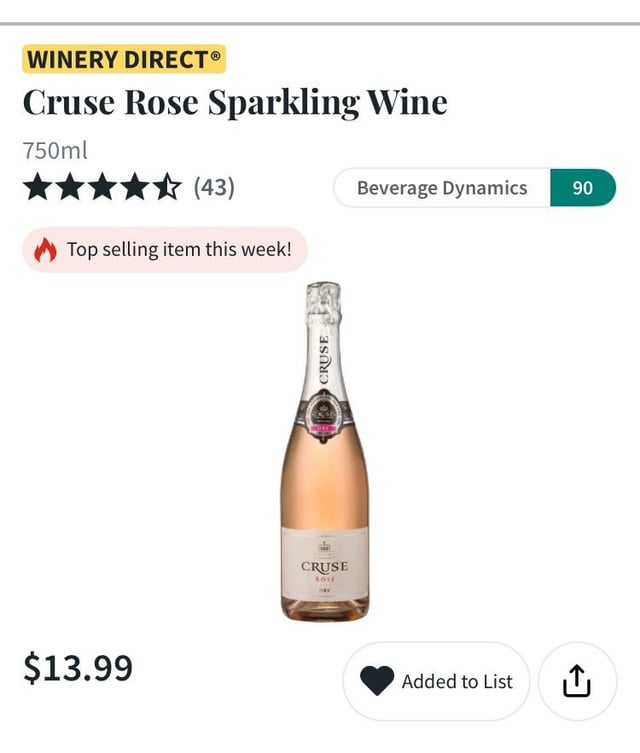Tap the fourth rating star
Viewport: 640px width, 753px height.
136,187
